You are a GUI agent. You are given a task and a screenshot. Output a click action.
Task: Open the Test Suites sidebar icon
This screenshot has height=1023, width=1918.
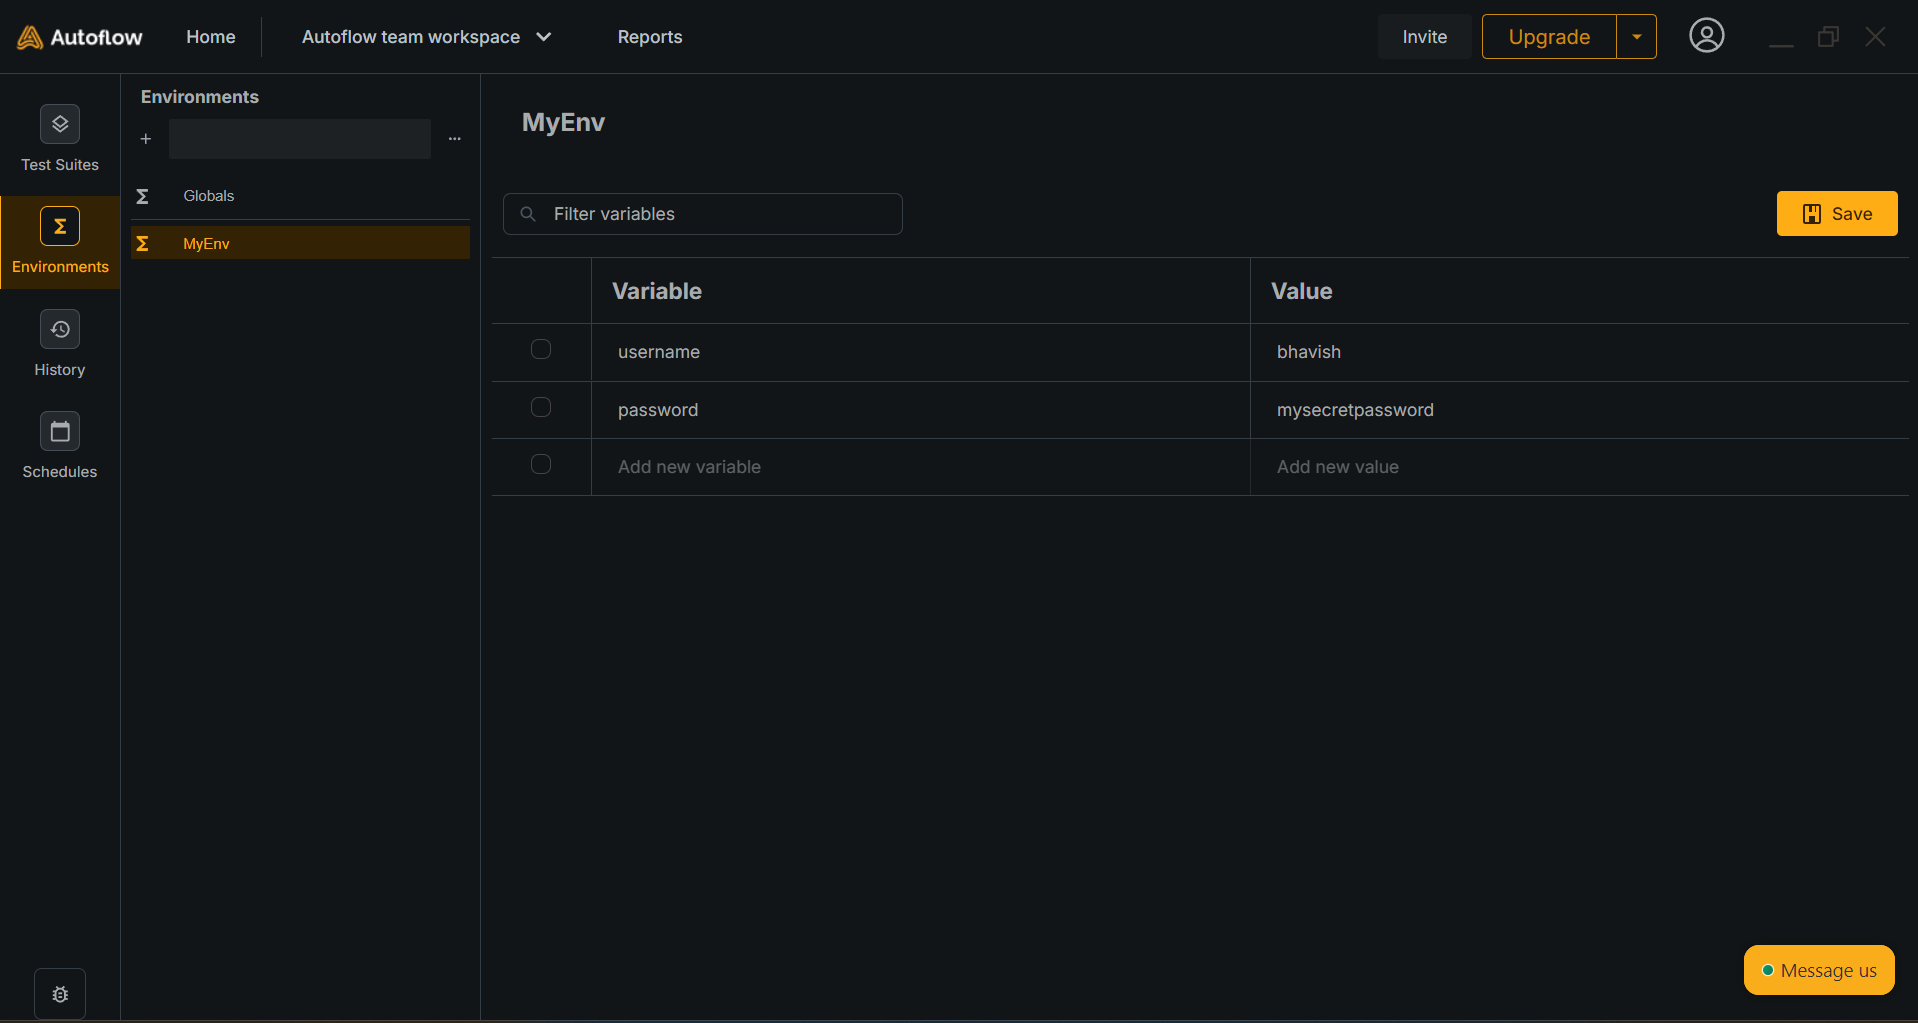point(60,125)
